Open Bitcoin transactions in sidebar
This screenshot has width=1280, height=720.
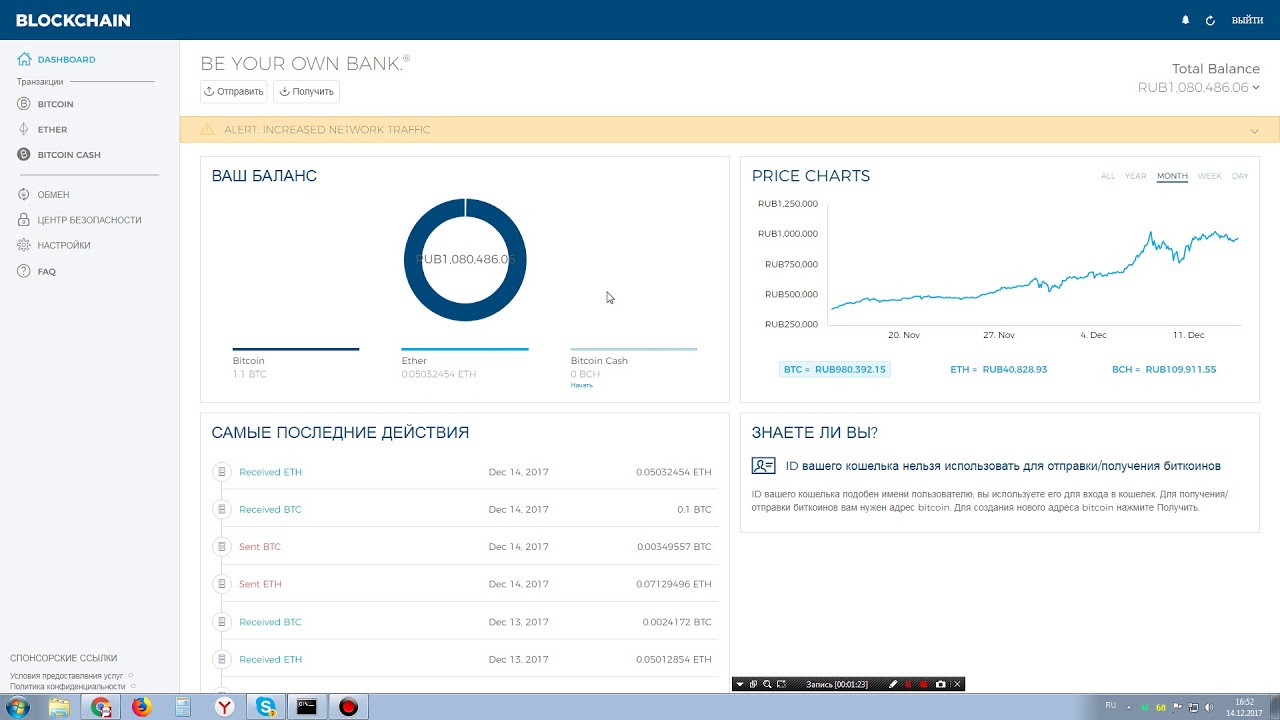(x=55, y=104)
